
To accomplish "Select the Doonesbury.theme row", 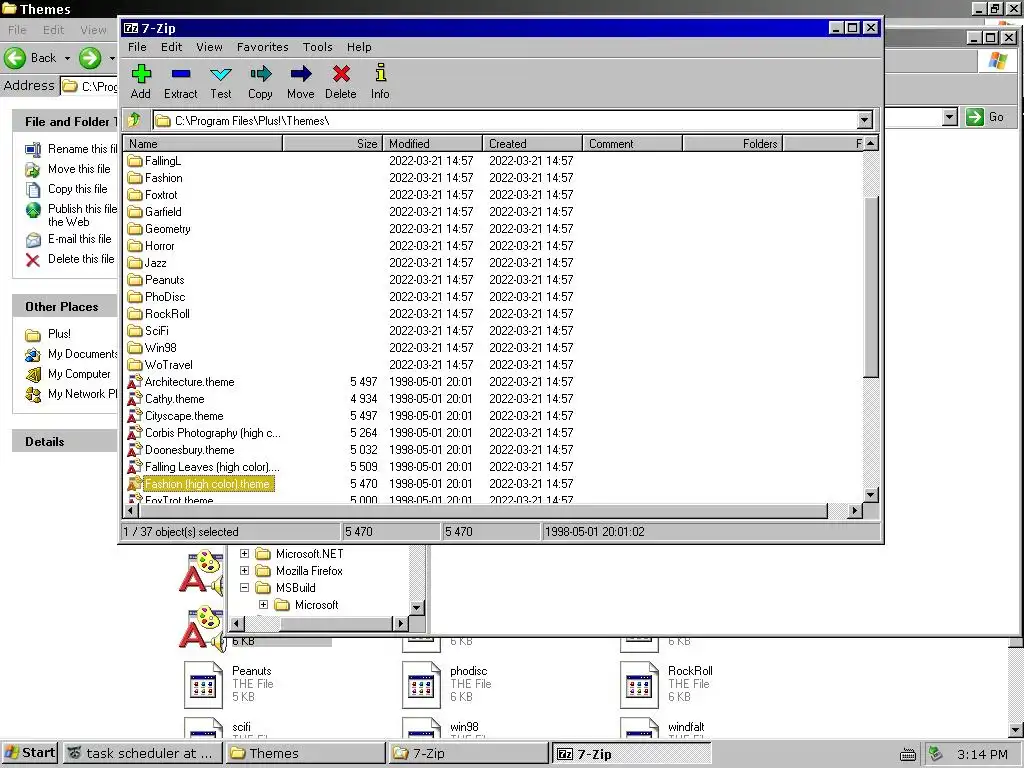I will point(495,449).
